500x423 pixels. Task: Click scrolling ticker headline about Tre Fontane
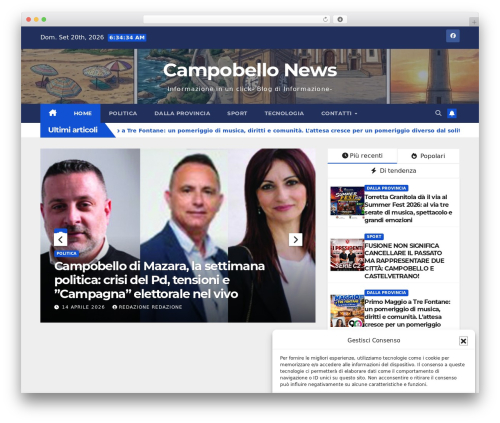288,130
